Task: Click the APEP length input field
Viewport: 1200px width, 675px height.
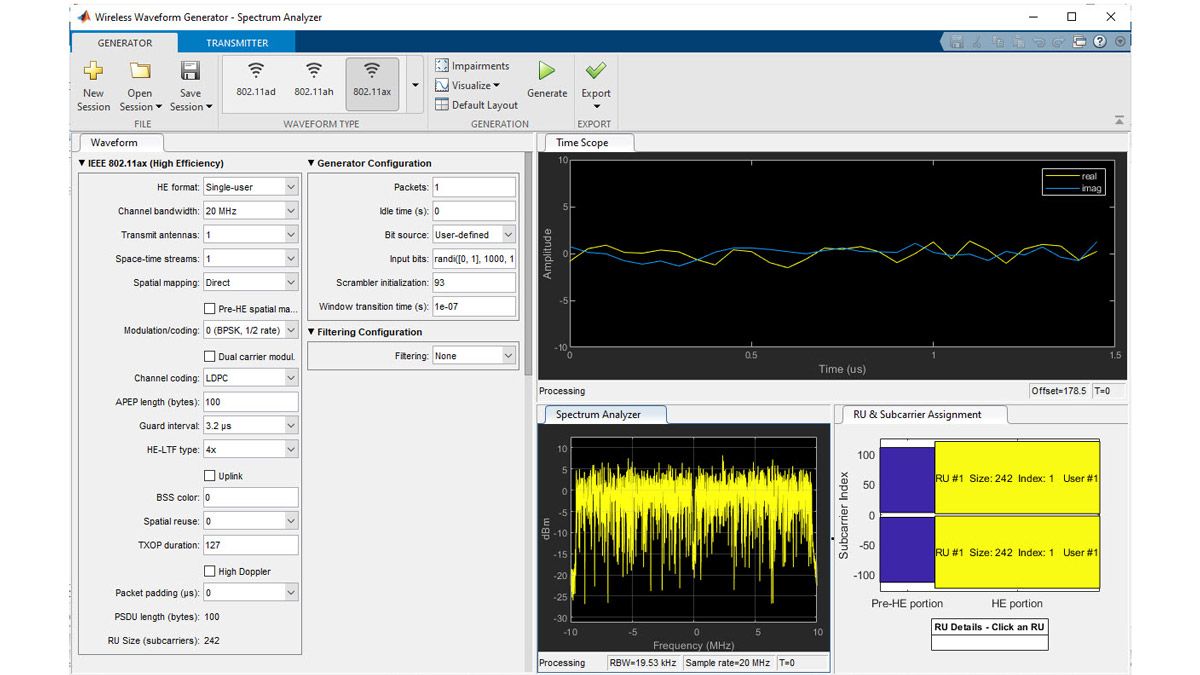Action: [250, 402]
